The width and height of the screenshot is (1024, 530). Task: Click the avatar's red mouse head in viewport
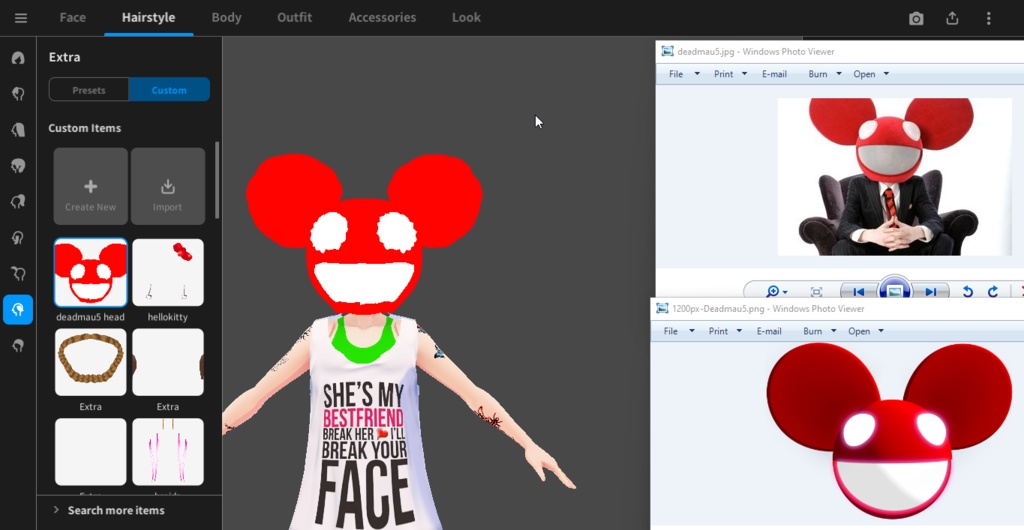(x=364, y=234)
